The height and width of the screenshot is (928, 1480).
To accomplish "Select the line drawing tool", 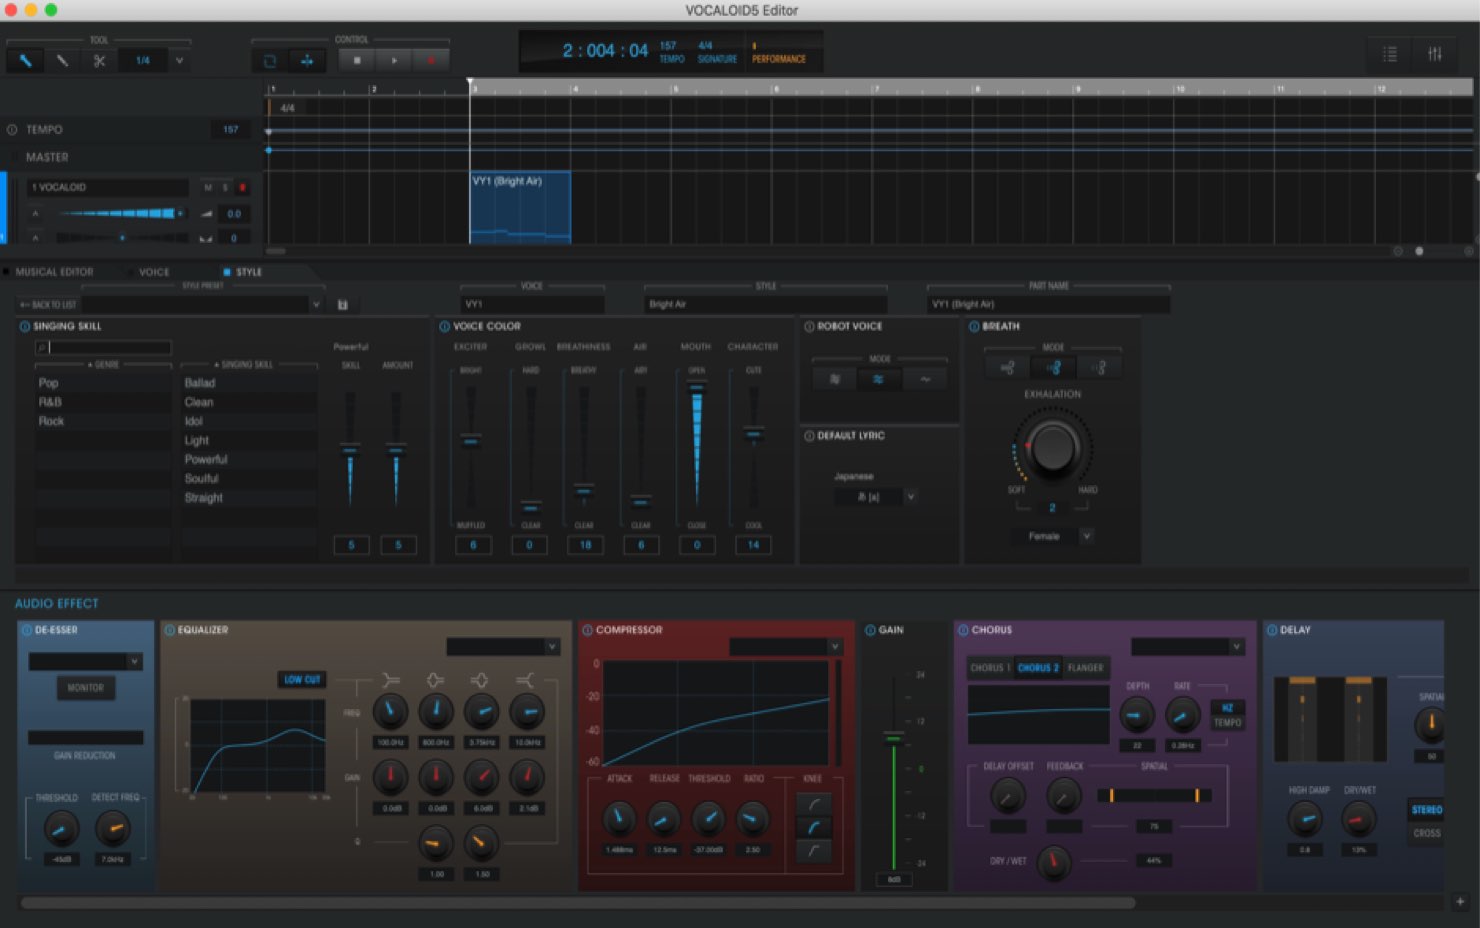I will (62, 61).
